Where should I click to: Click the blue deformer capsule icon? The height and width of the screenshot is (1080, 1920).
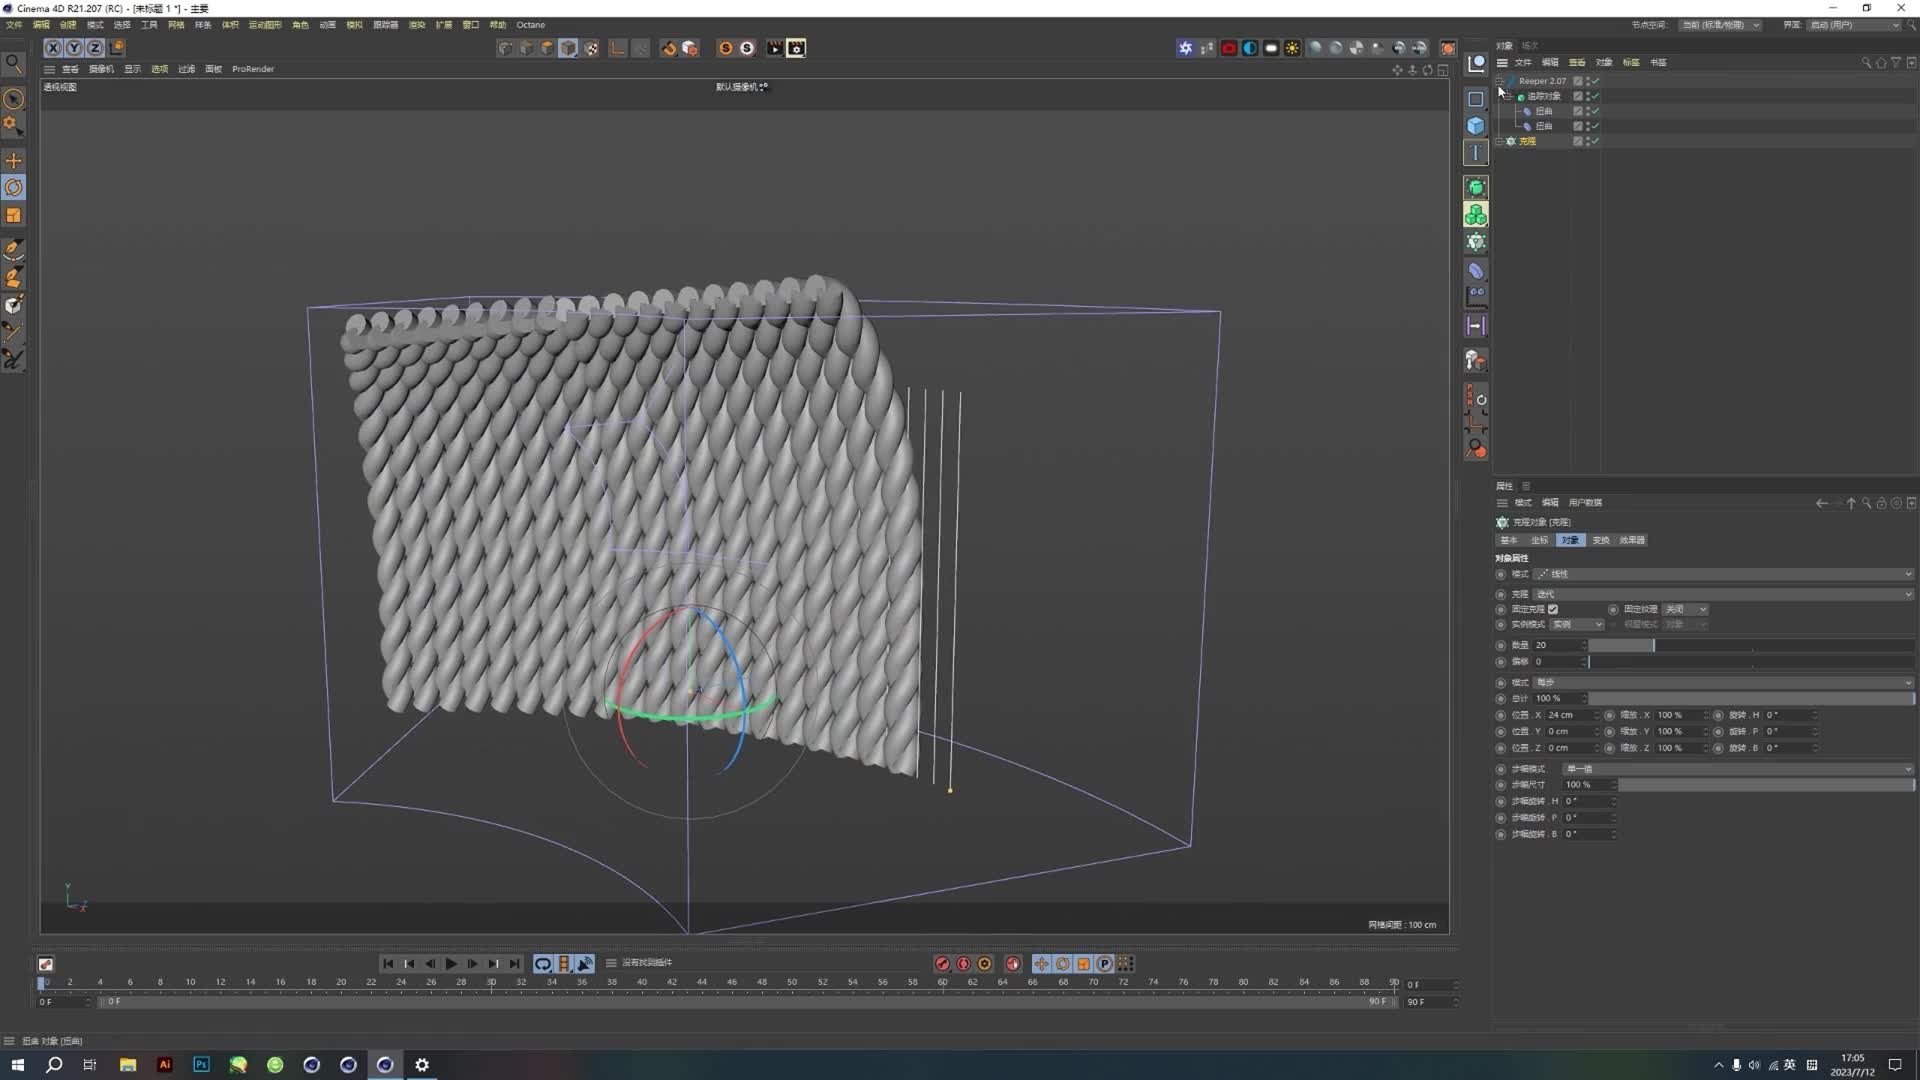[x=1476, y=271]
